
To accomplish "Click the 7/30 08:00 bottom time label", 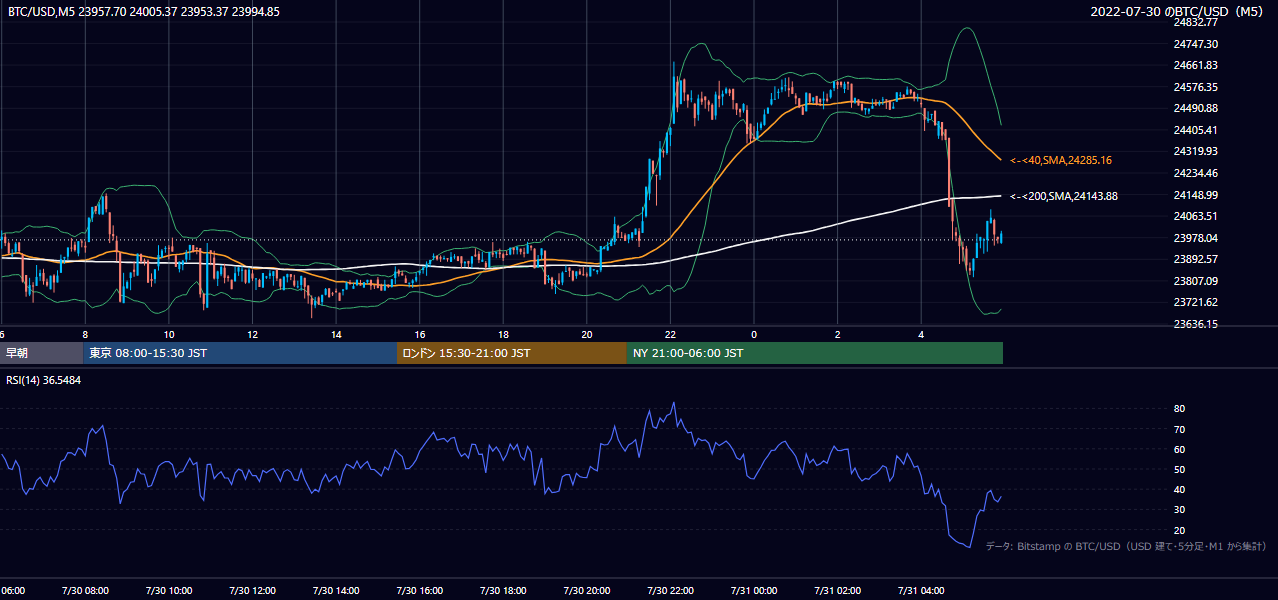I will coord(85,591).
